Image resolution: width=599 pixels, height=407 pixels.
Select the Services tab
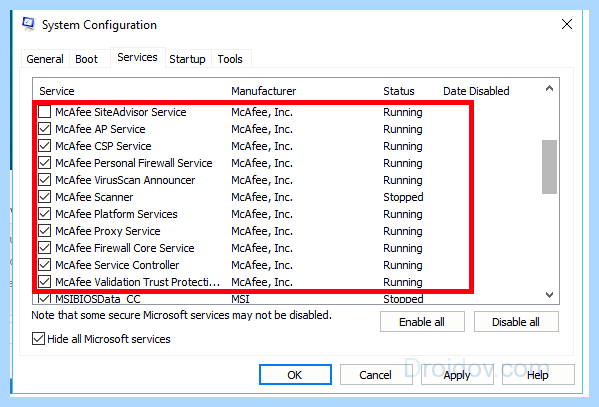click(137, 57)
